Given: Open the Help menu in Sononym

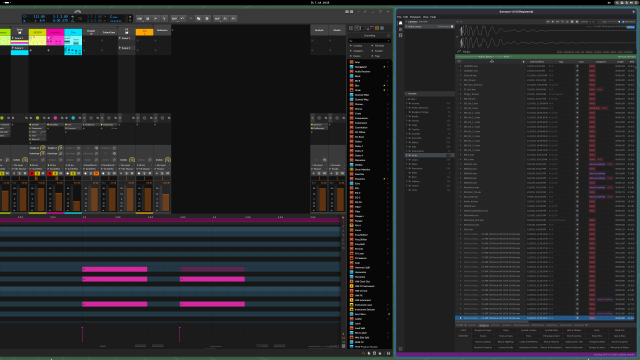Looking at the screenshot, I should pyautogui.click(x=433, y=17).
